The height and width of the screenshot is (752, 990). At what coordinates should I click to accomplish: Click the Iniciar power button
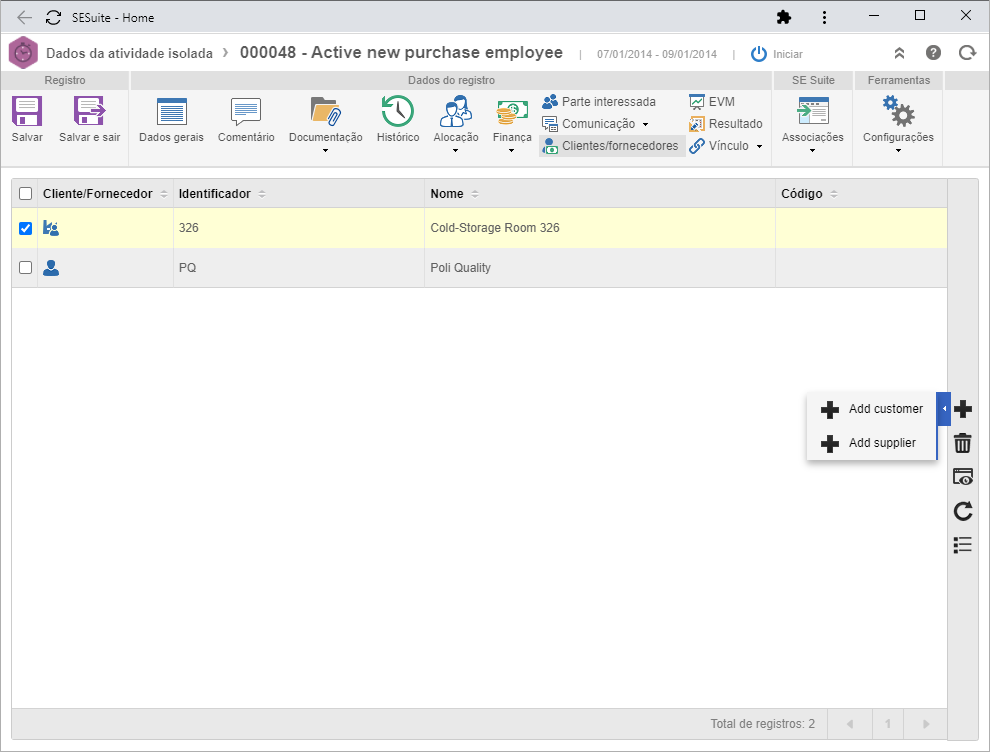[x=777, y=54]
